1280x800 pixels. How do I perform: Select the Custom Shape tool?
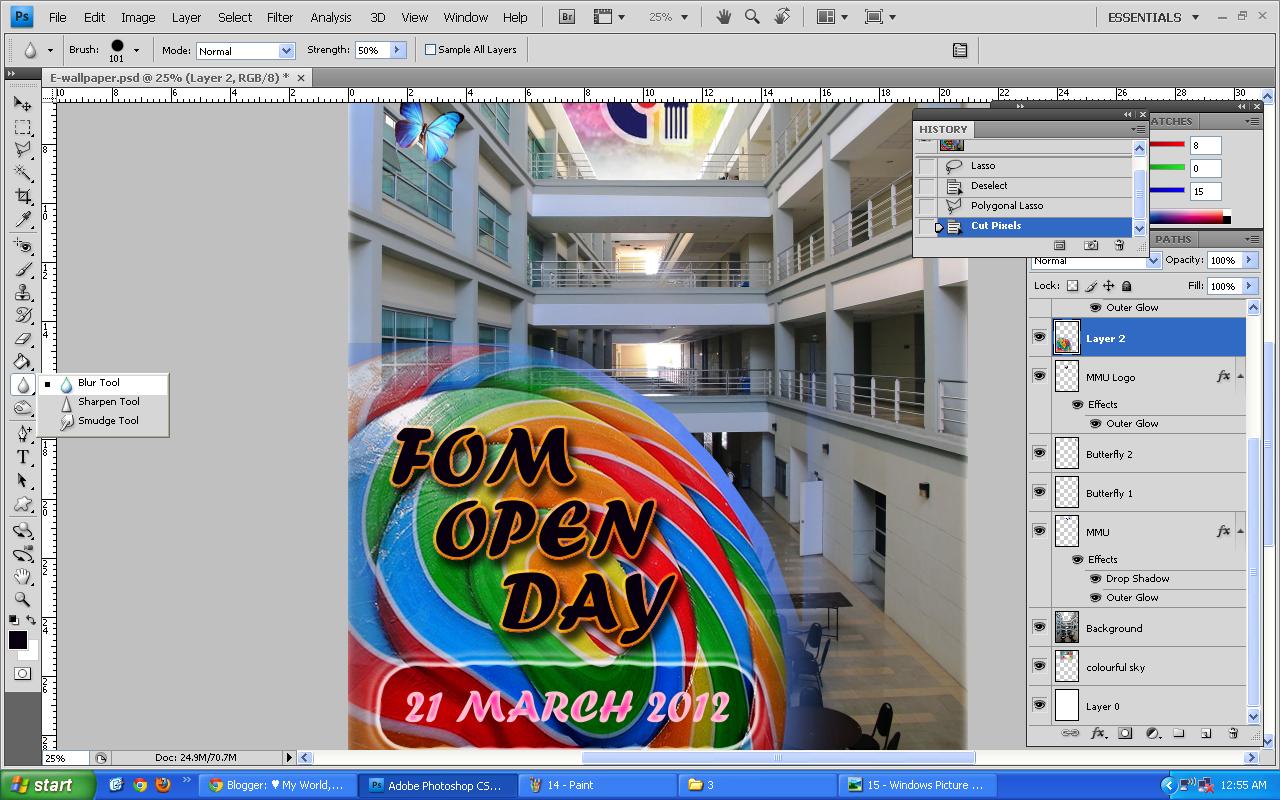(x=22, y=503)
